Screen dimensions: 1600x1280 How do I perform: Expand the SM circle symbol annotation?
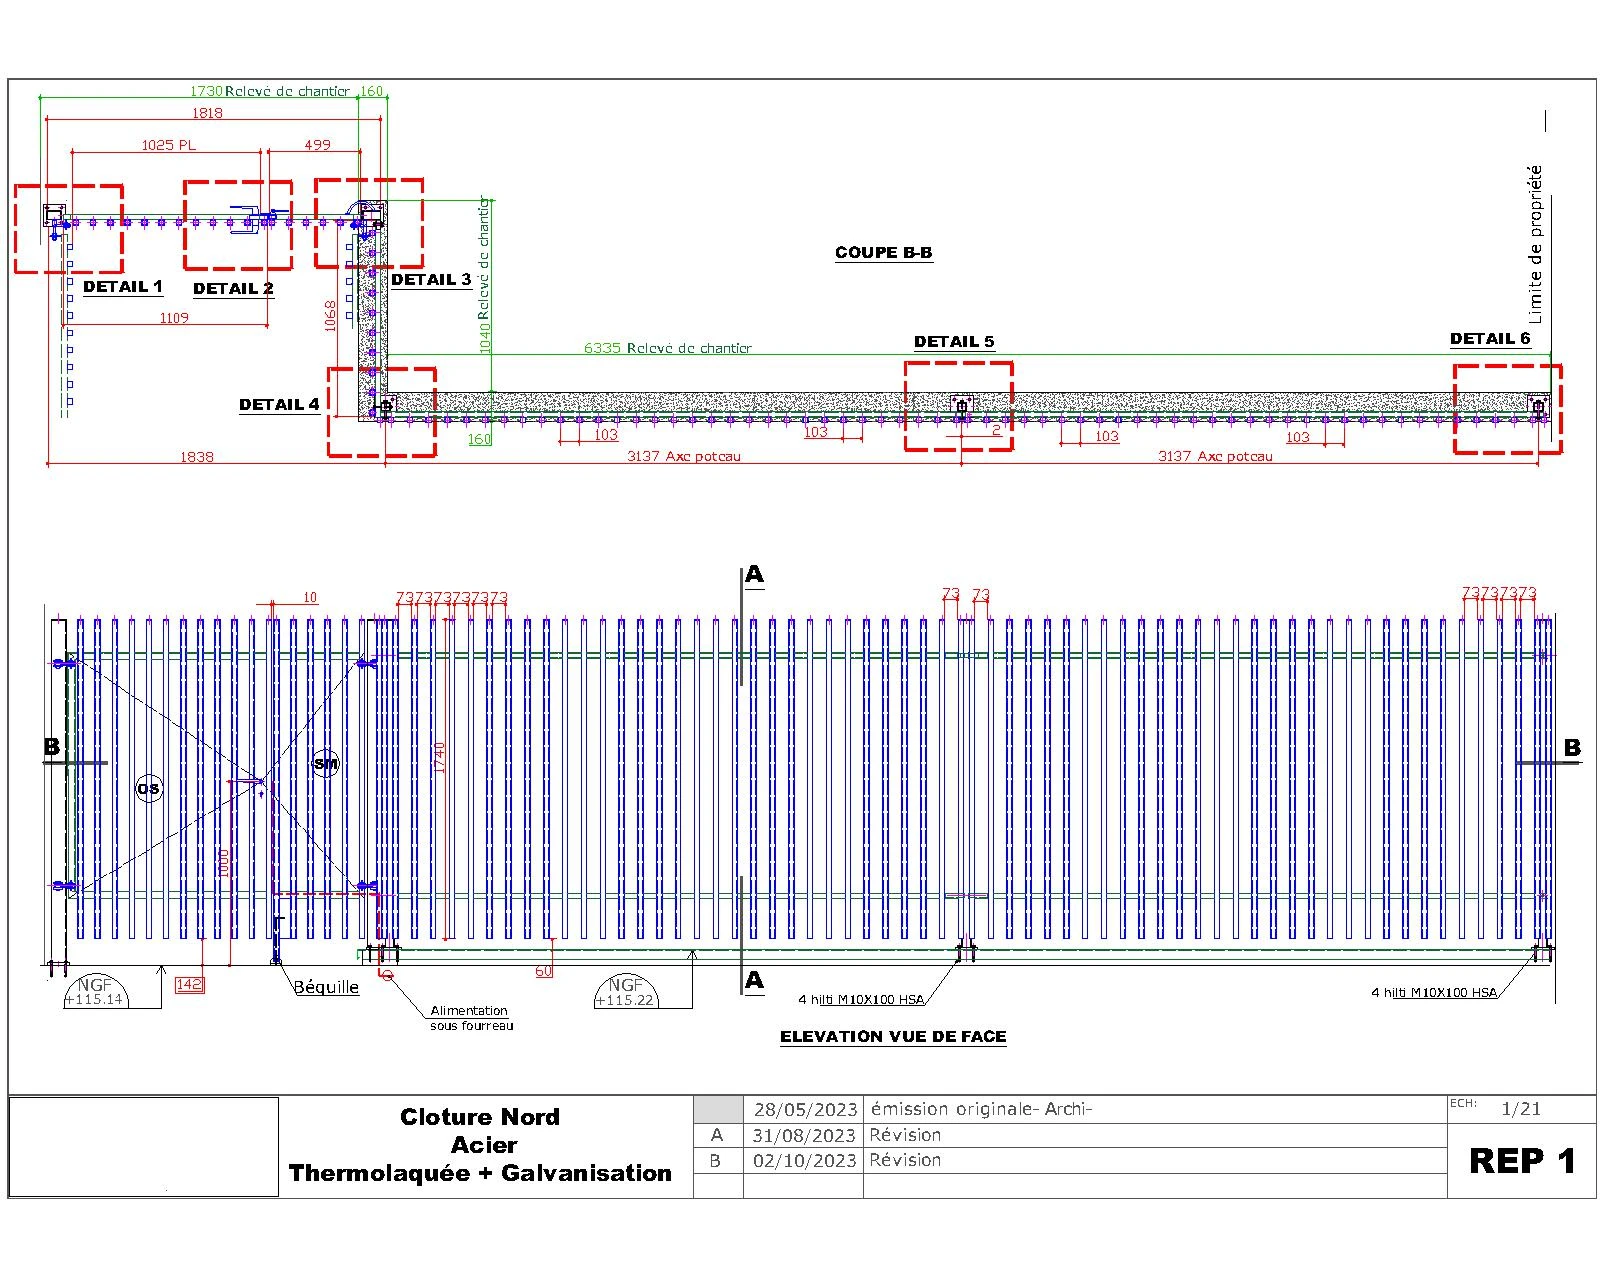click(325, 763)
